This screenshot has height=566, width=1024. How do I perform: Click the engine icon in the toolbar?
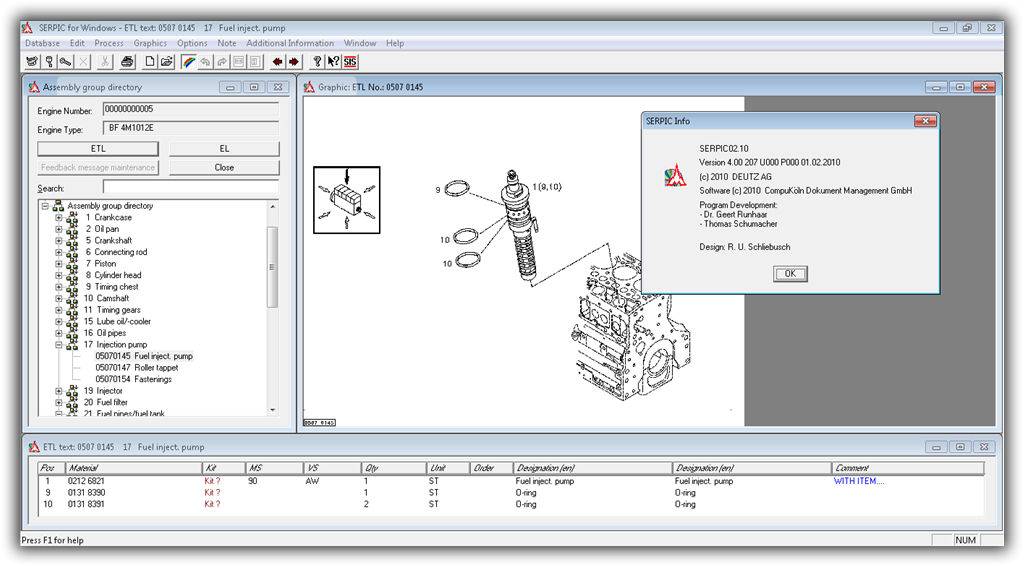(x=31, y=62)
